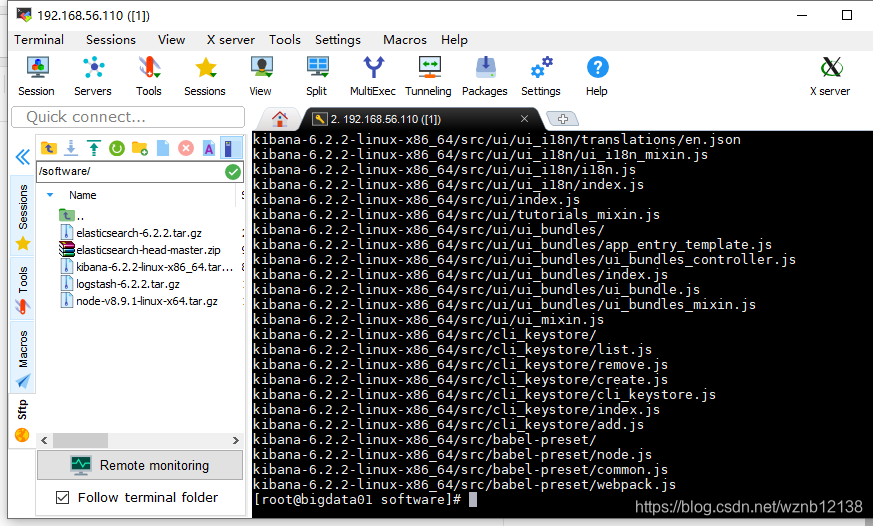Click the file list scroll left arrow

(x=45, y=440)
